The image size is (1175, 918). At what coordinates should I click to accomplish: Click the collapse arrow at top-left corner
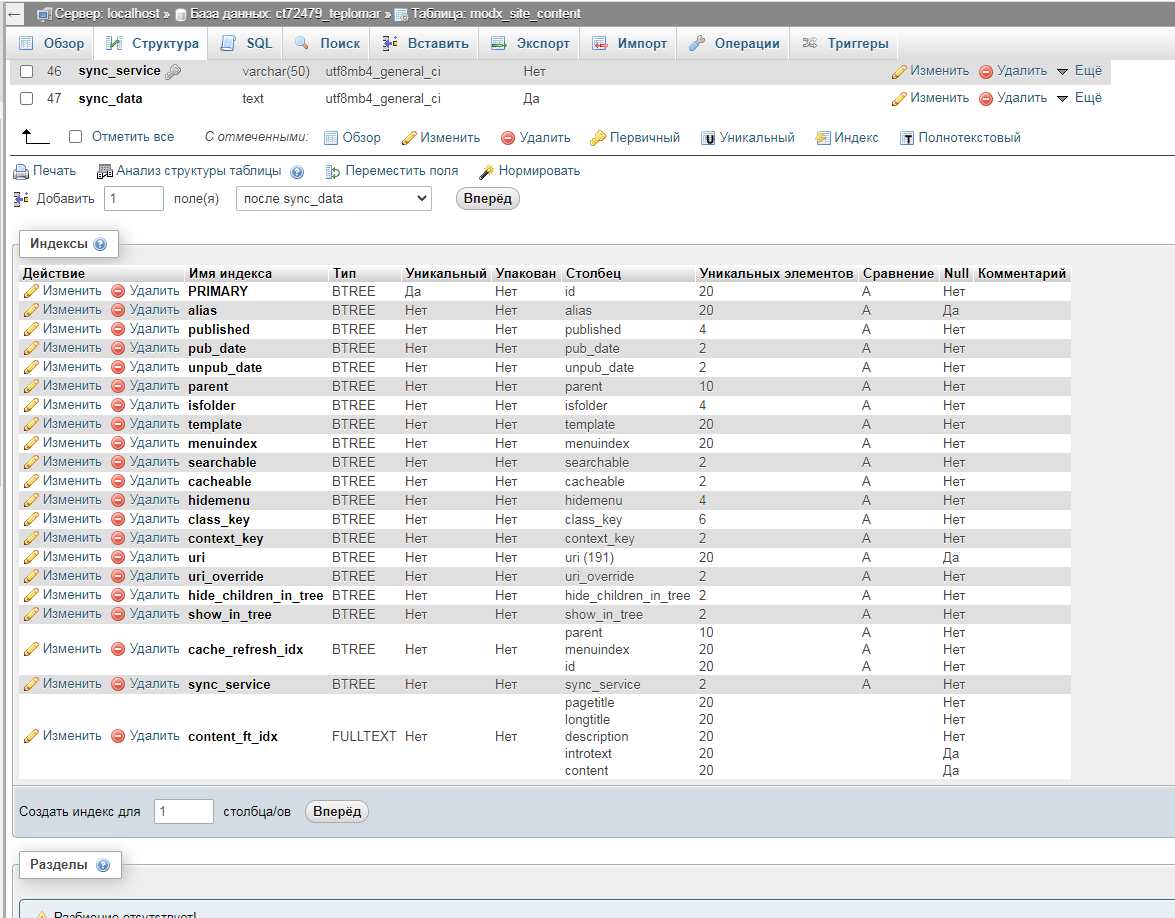tap(15, 13)
